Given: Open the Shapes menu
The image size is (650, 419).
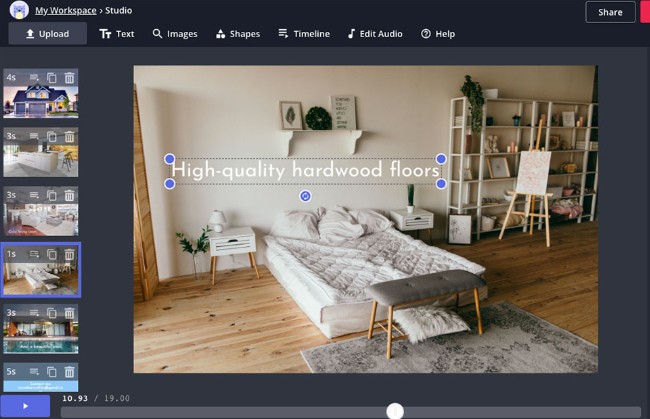Looking at the screenshot, I should (x=237, y=34).
